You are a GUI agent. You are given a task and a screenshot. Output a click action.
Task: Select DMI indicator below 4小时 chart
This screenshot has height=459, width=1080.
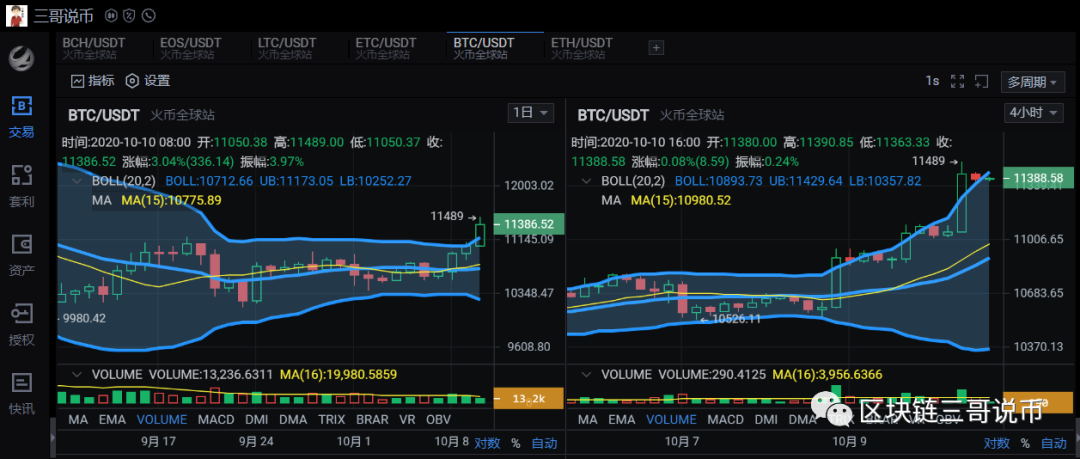(767, 419)
